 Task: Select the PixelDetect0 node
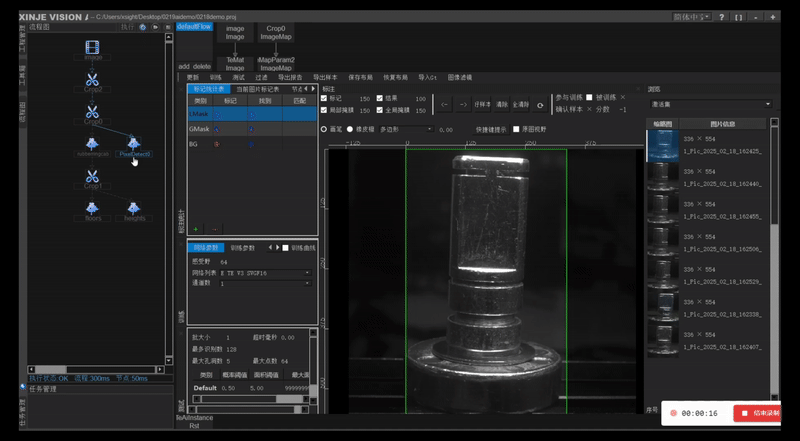click(134, 144)
